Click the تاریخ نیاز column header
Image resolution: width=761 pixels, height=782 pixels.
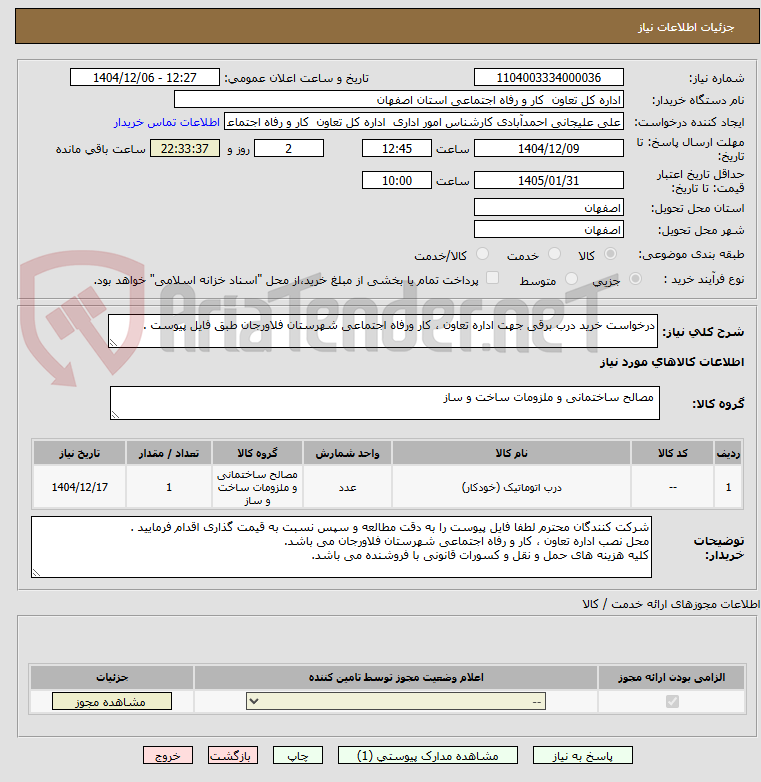80,453
